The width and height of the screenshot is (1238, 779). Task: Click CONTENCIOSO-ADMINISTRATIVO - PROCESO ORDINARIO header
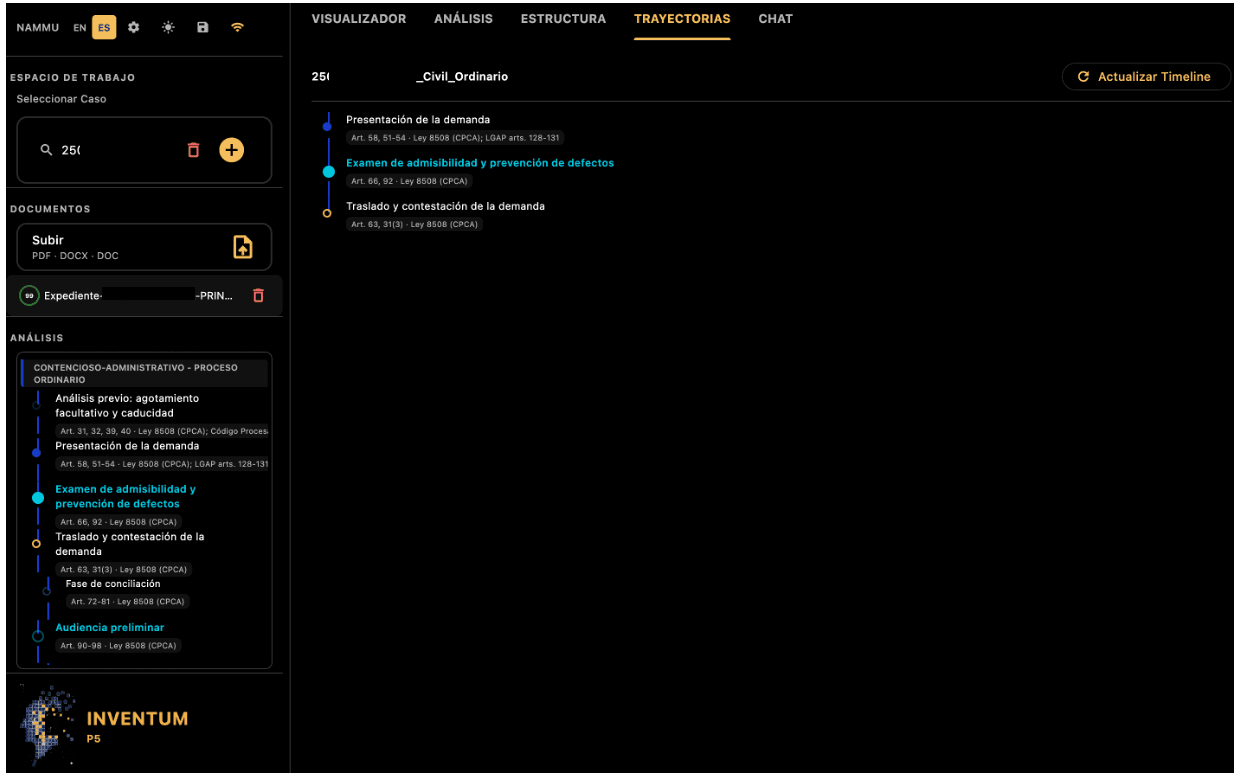(144, 374)
